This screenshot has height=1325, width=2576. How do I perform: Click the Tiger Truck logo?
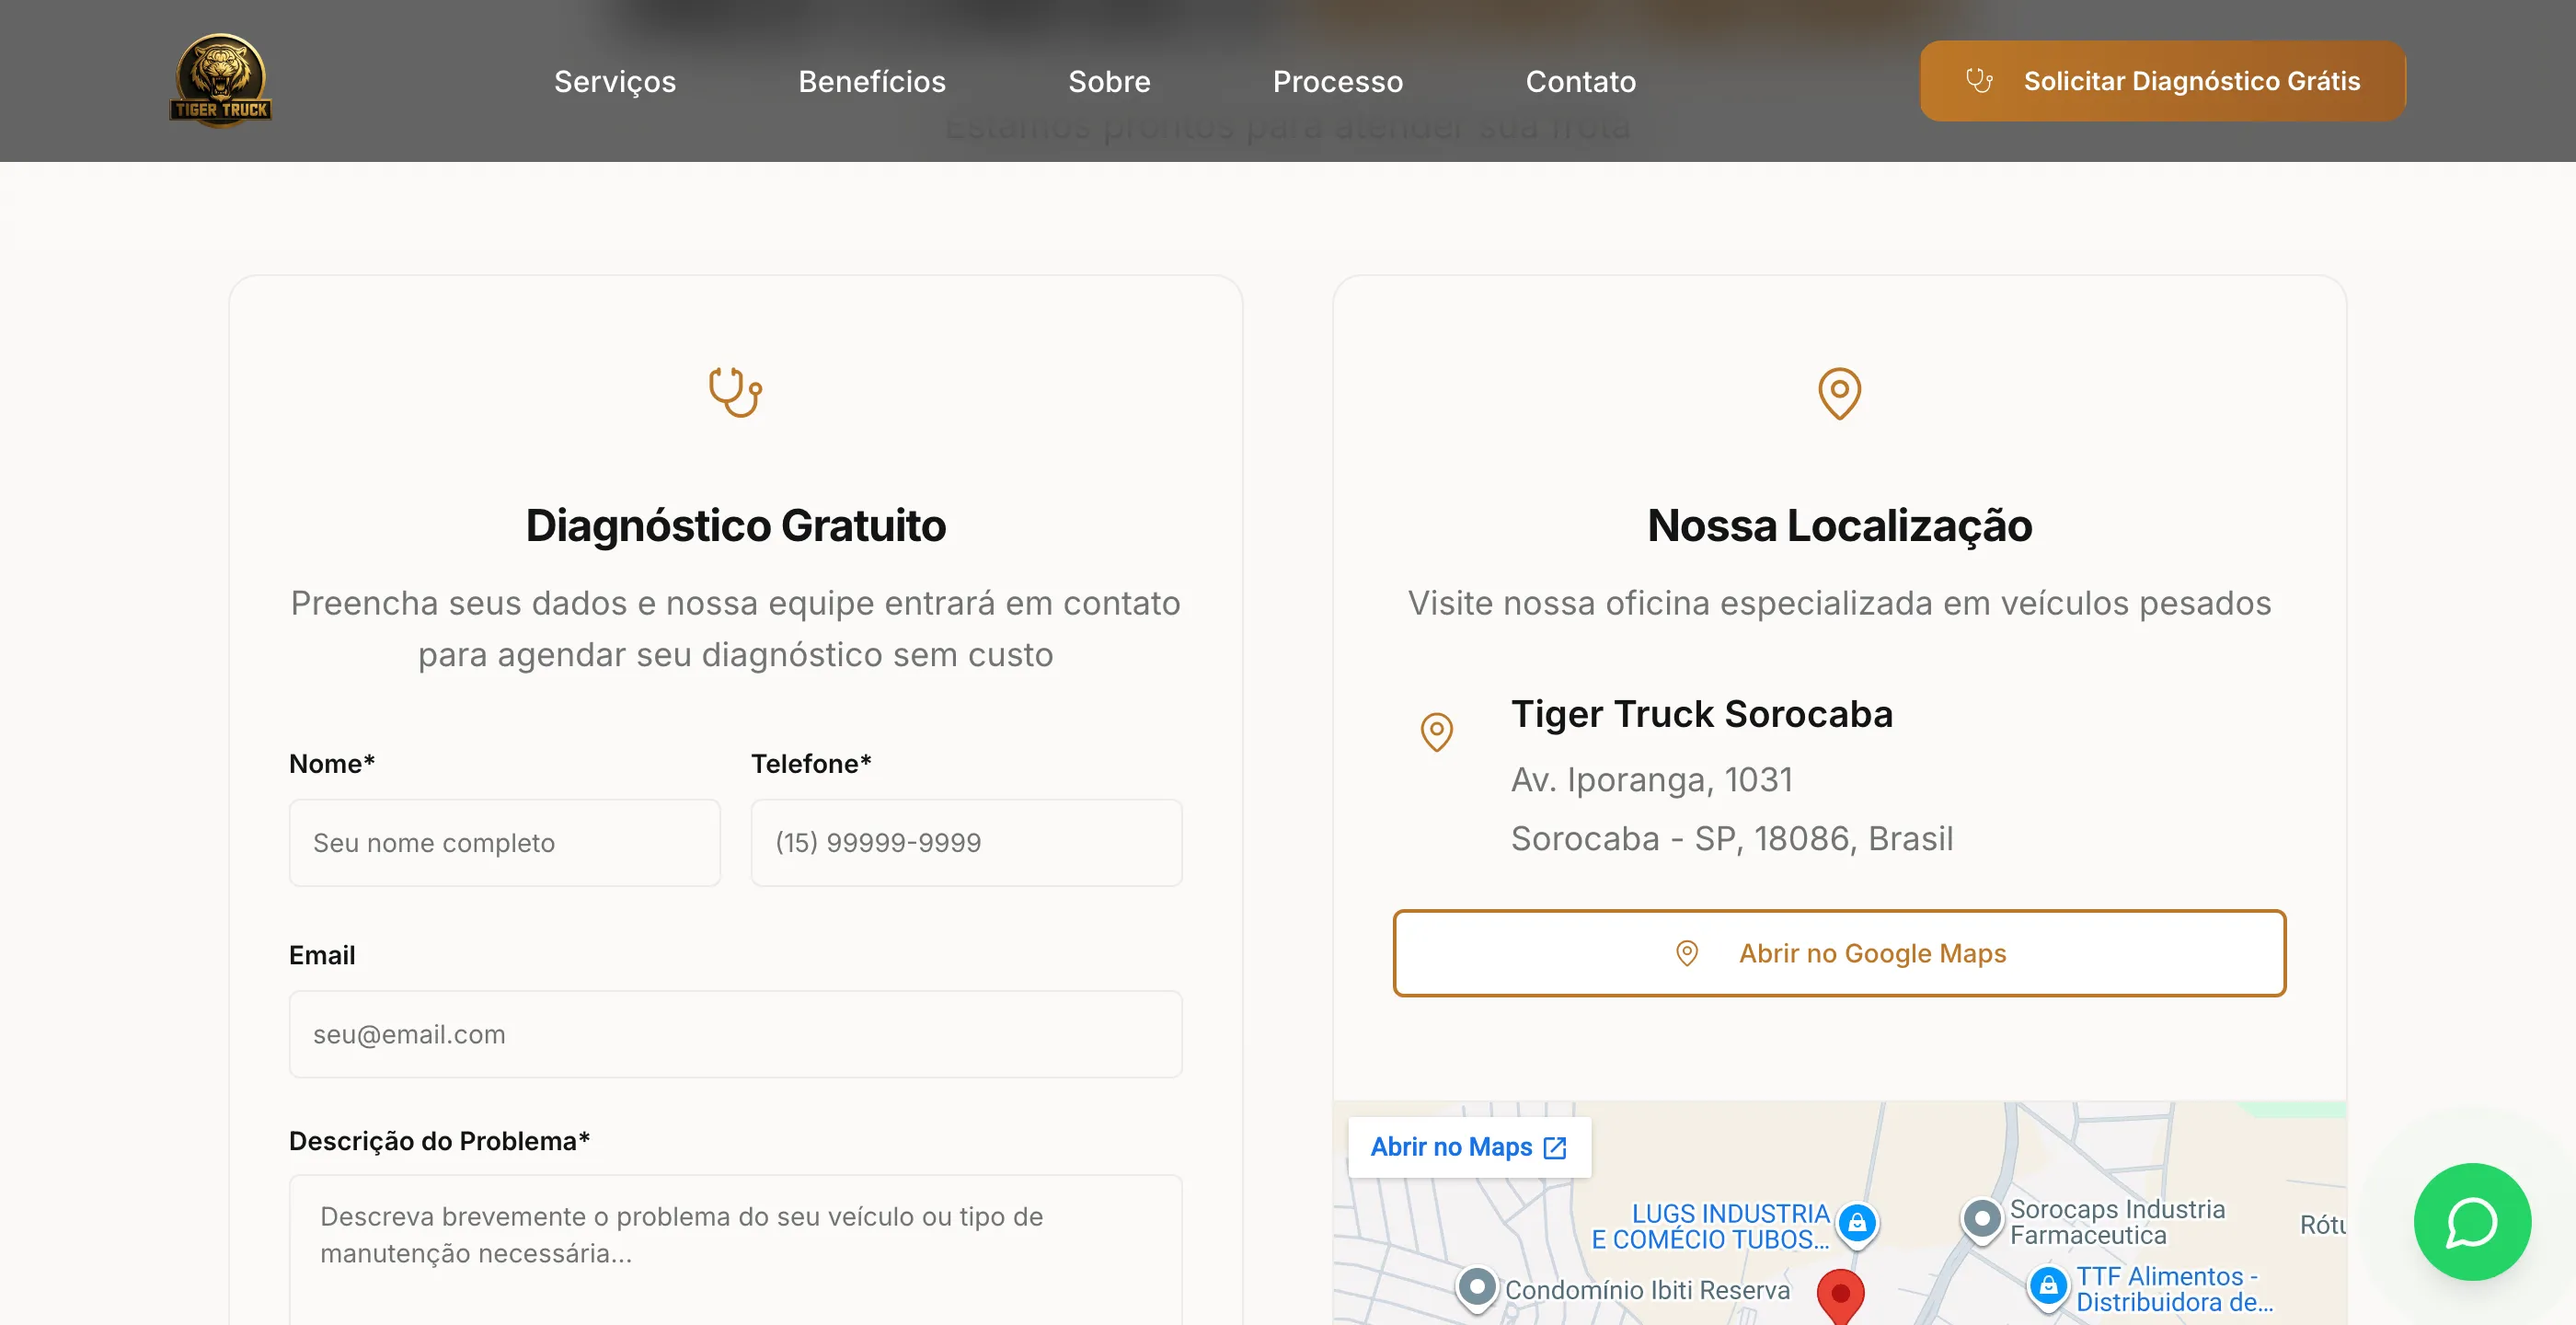(x=221, y=80)
